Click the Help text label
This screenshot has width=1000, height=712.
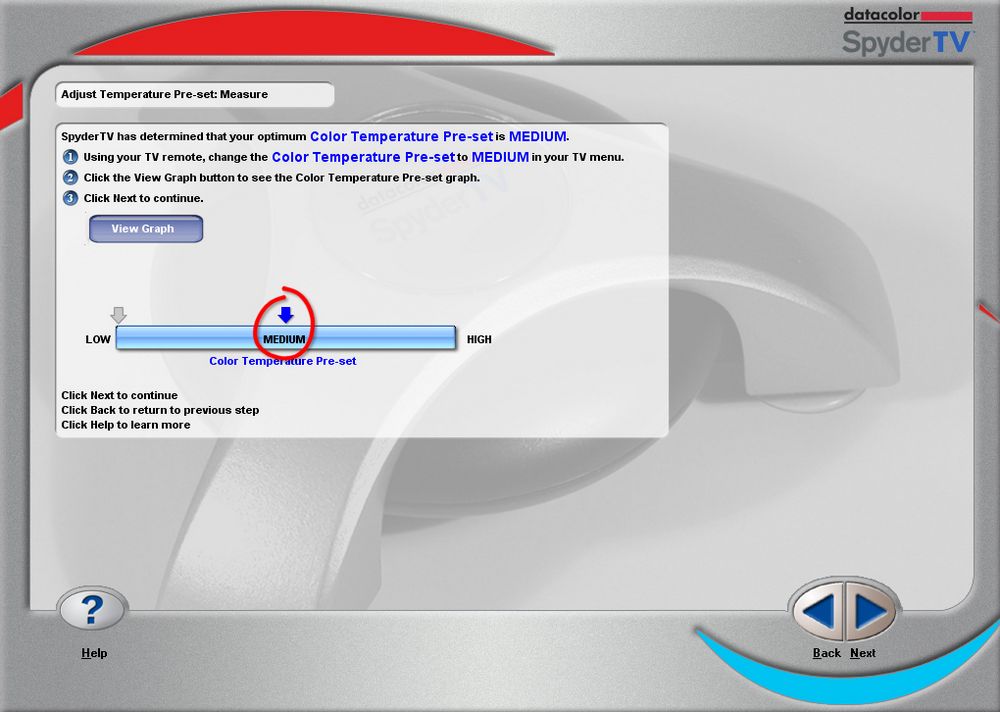[94, 653]
